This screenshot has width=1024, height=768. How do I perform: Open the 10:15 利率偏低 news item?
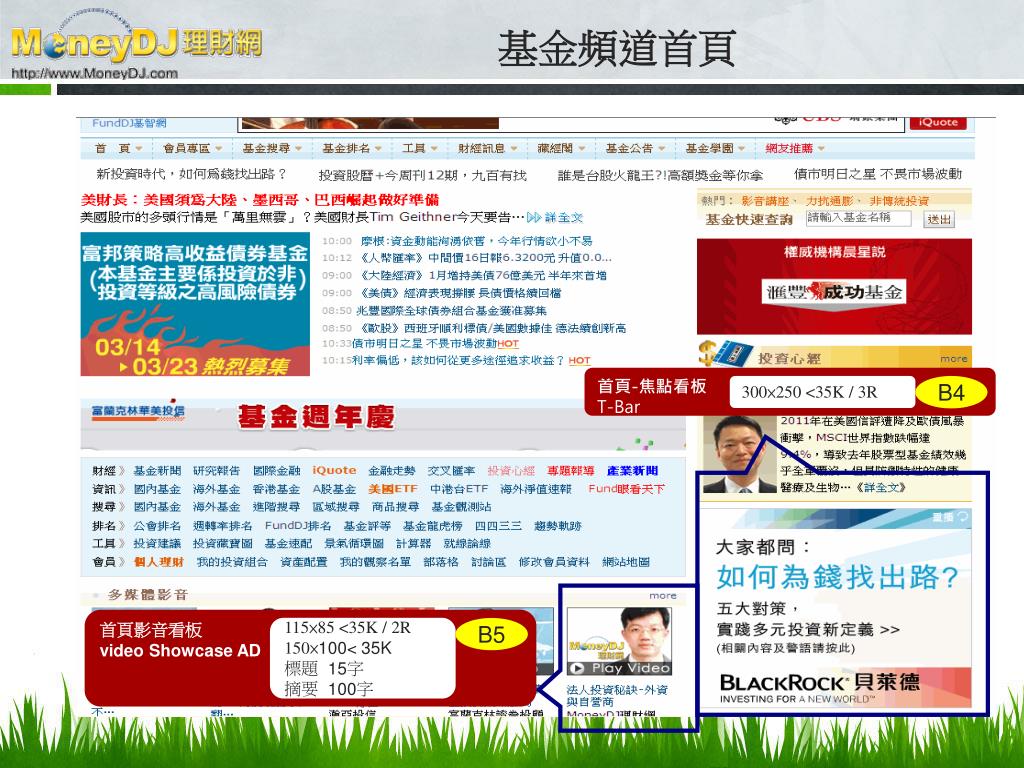tap(456, 360)
